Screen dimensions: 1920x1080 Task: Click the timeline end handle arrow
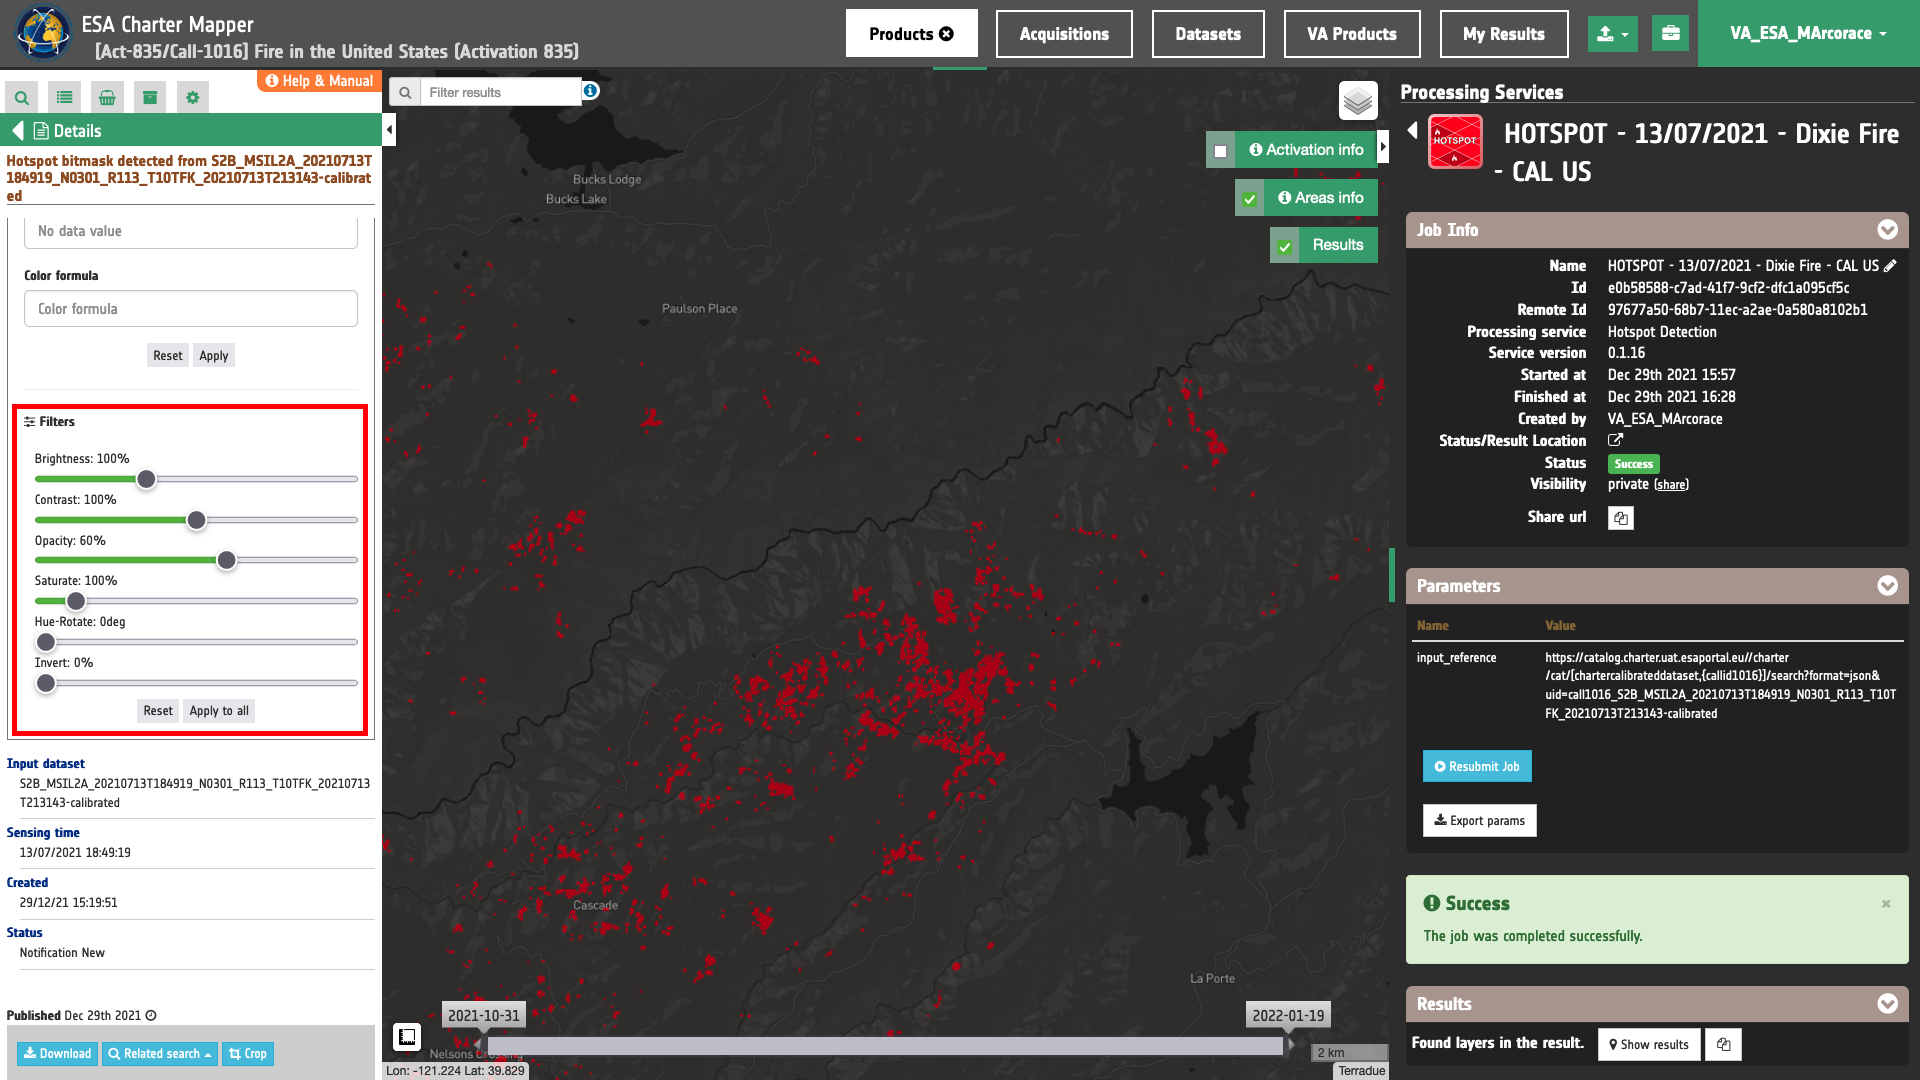click(1291, 1045)
